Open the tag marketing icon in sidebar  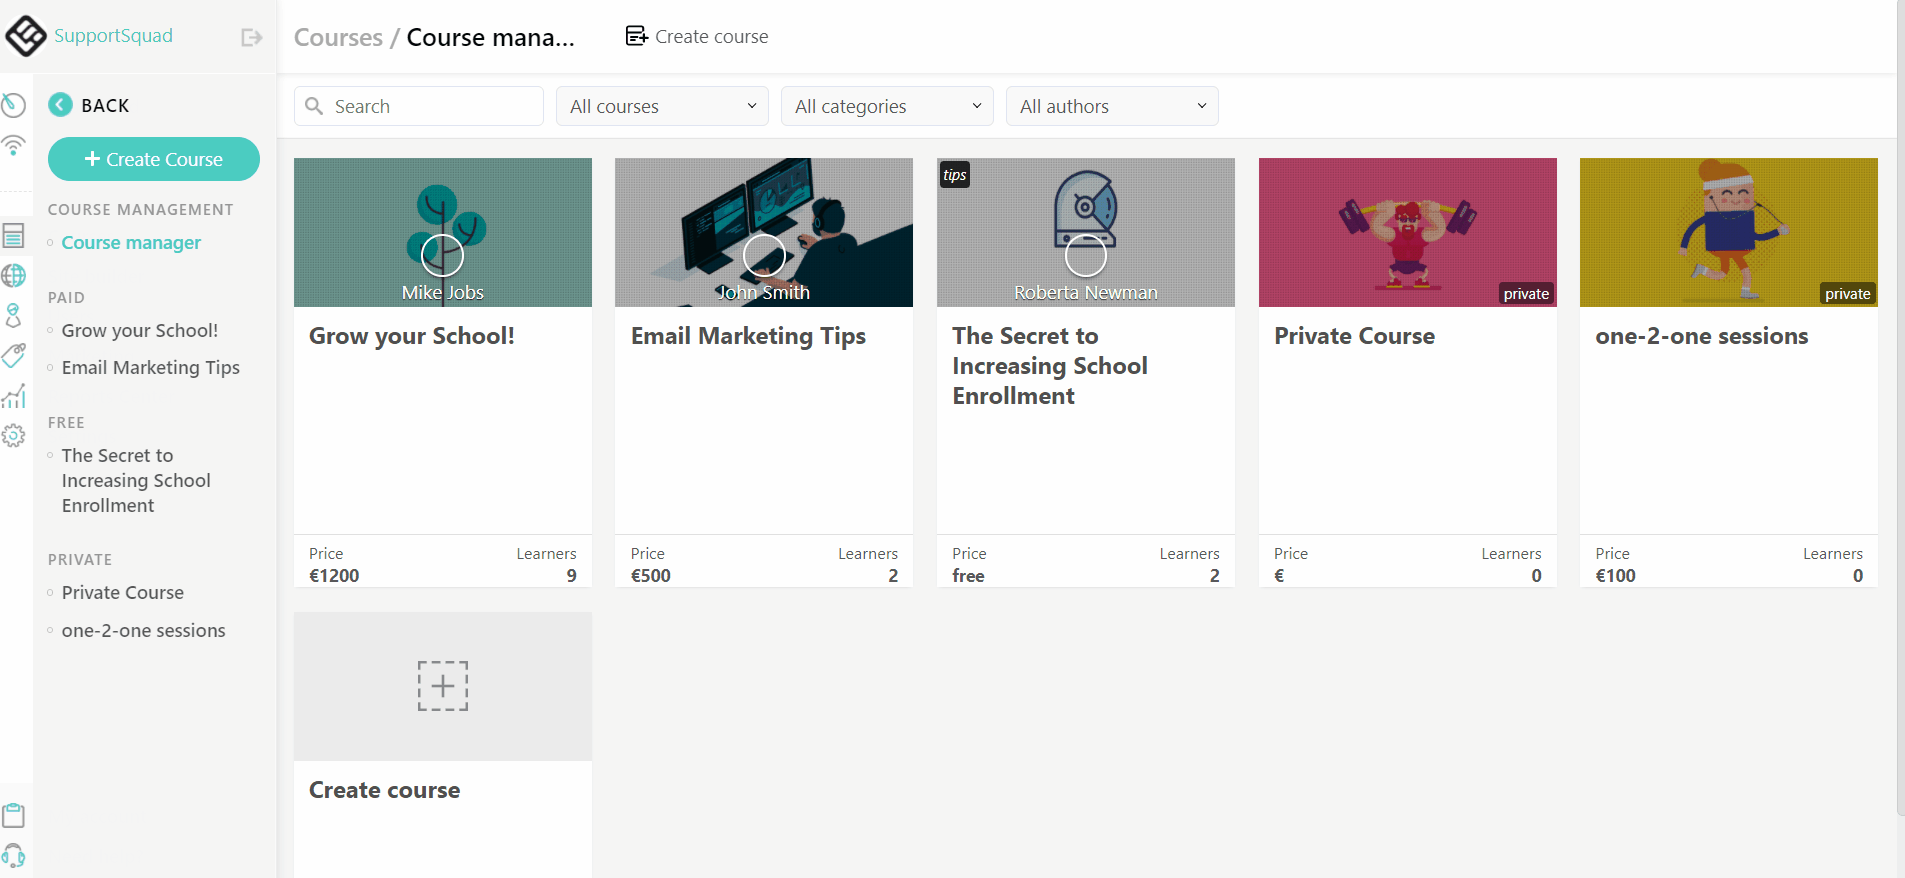tap(13, 356)
